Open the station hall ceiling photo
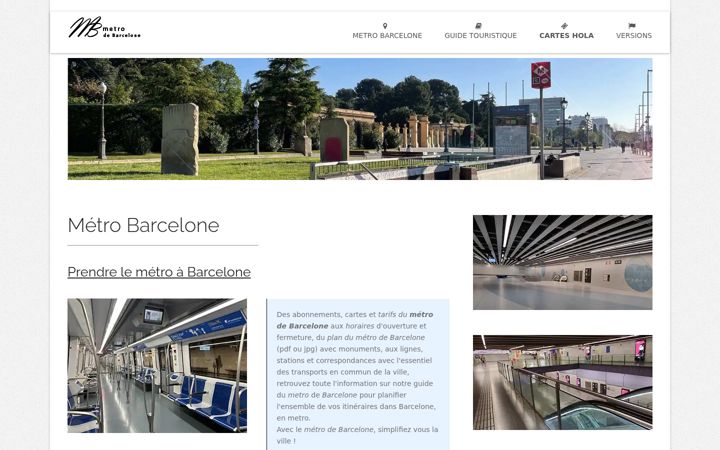The width and height of the screenshot is (720, 450). [562, 262]
